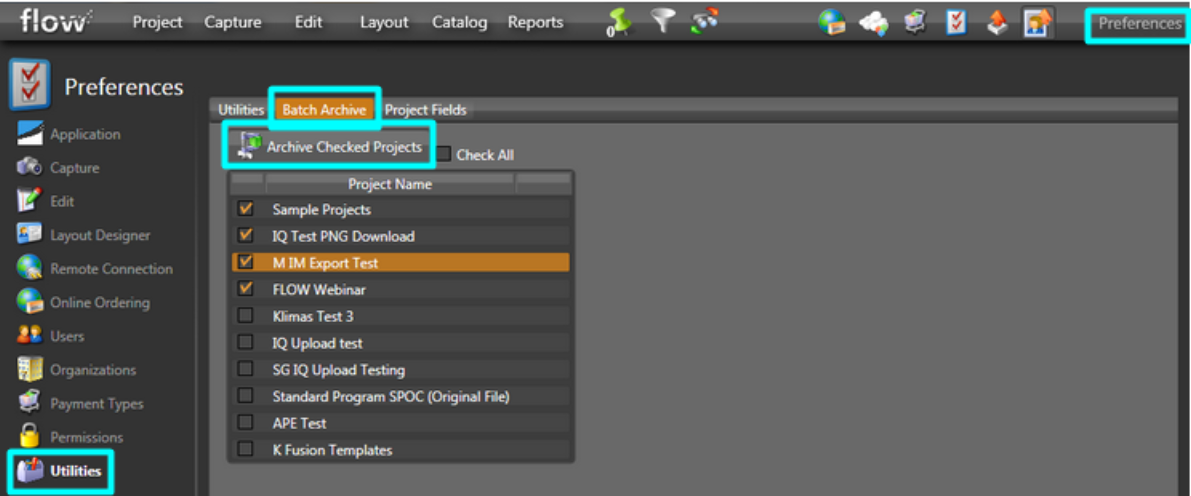Click the large Preferences checklist icon
The width and height of the screenshot is (1191, 496).
(30, 84)
